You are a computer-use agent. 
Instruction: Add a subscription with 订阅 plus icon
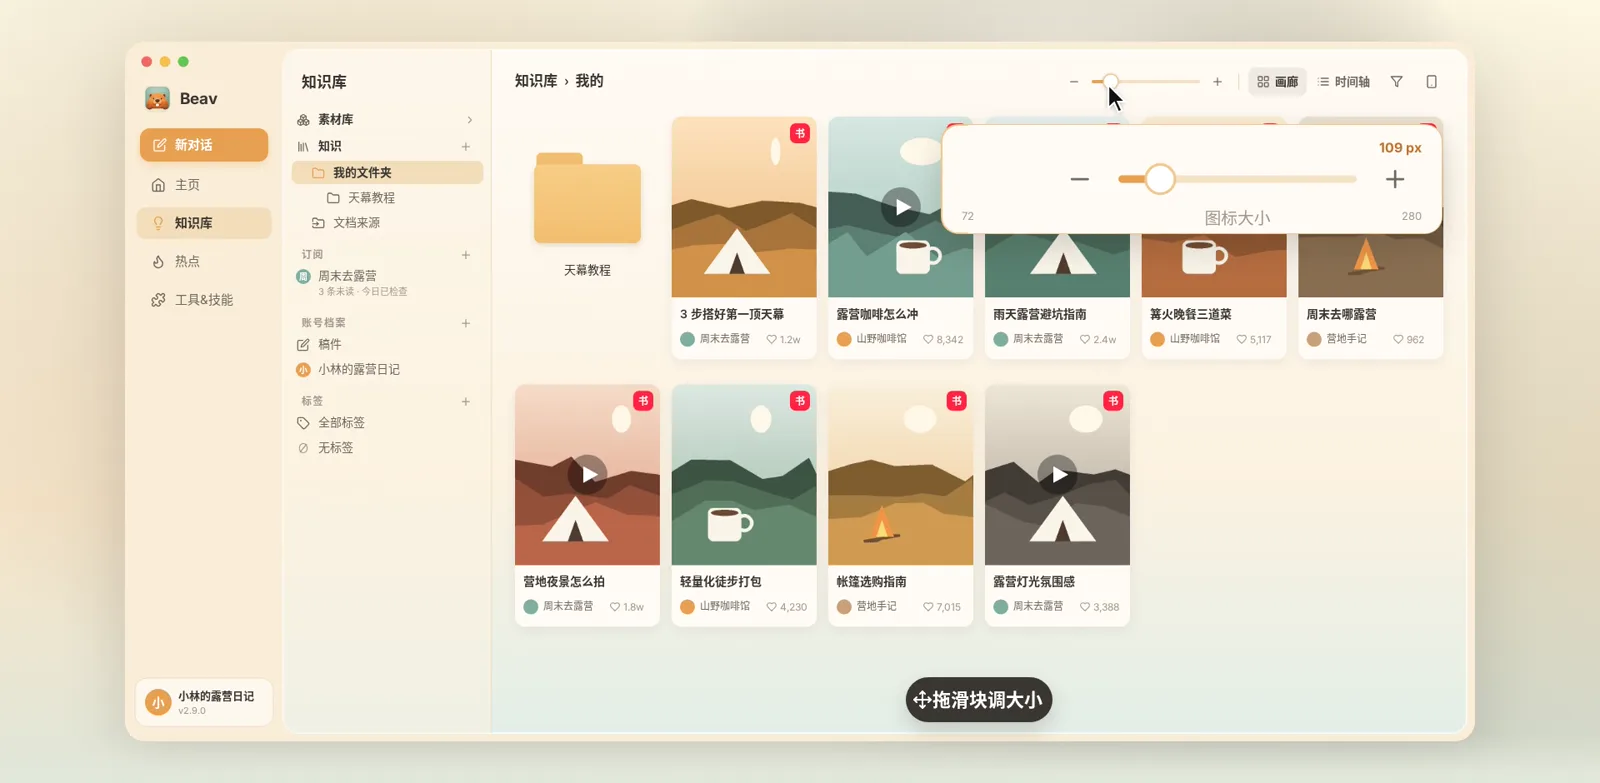click(466, 255)
